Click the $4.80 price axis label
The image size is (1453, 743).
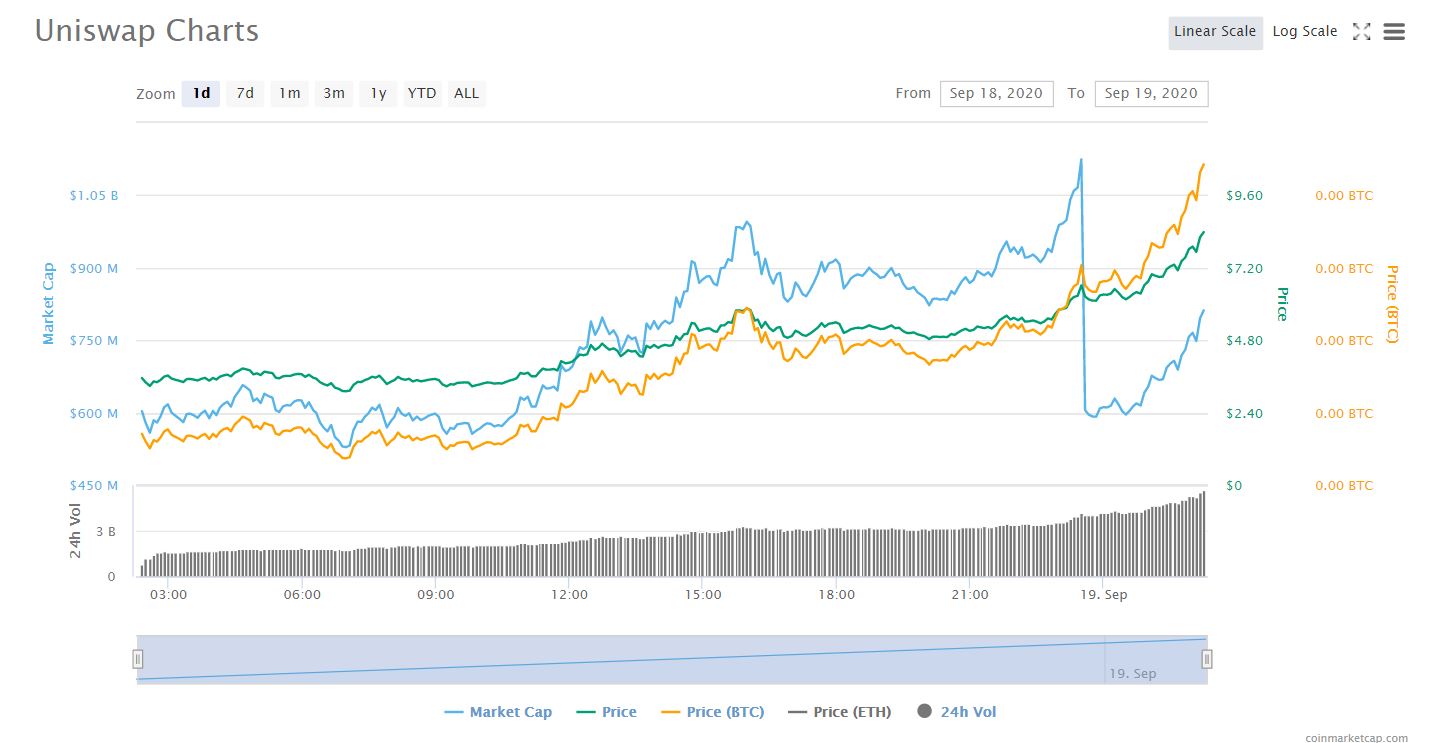[1244, 340]
